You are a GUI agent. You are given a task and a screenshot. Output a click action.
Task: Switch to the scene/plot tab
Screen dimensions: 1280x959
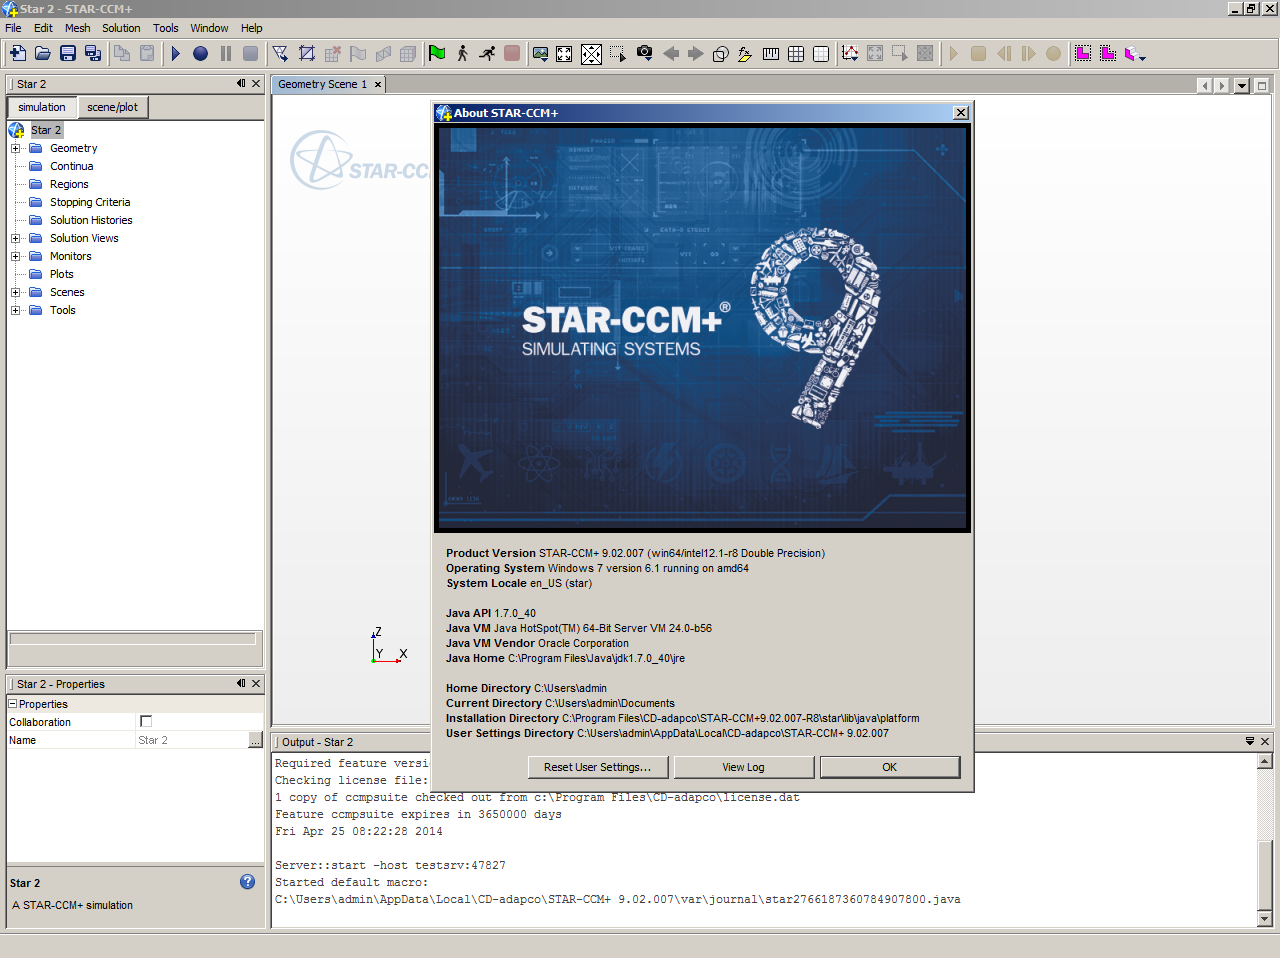tap(112, 107)
